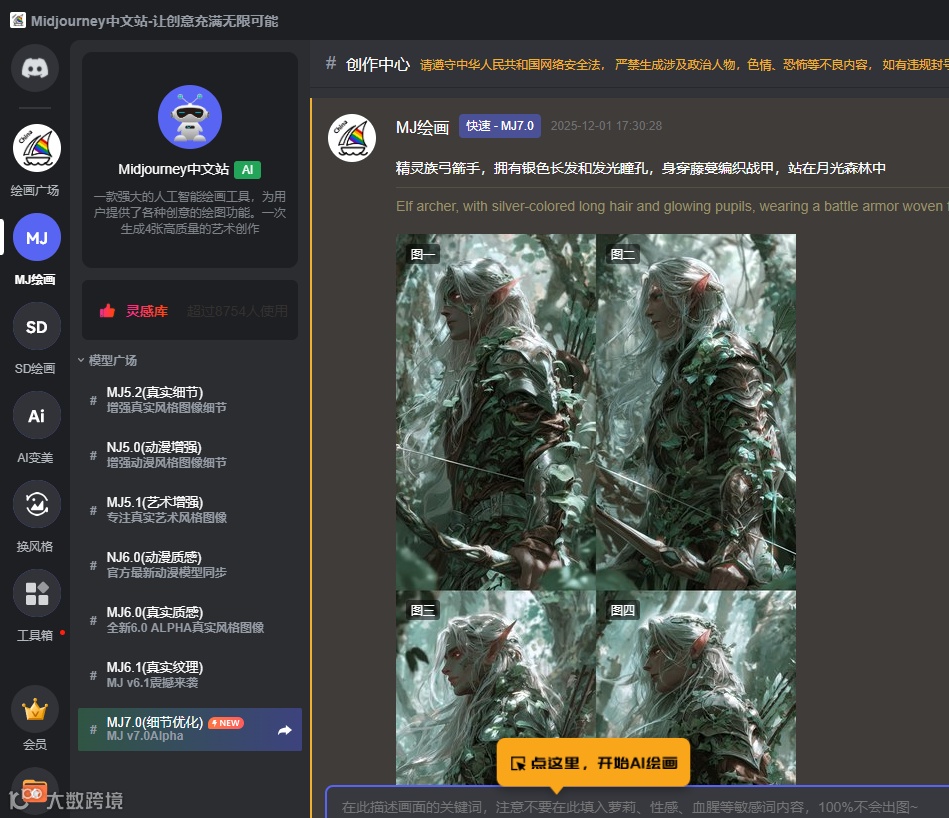Click the 点这里，开始AI绘画 tooltip
Screen dimensions: 949x818
click(x=593, y=762)
